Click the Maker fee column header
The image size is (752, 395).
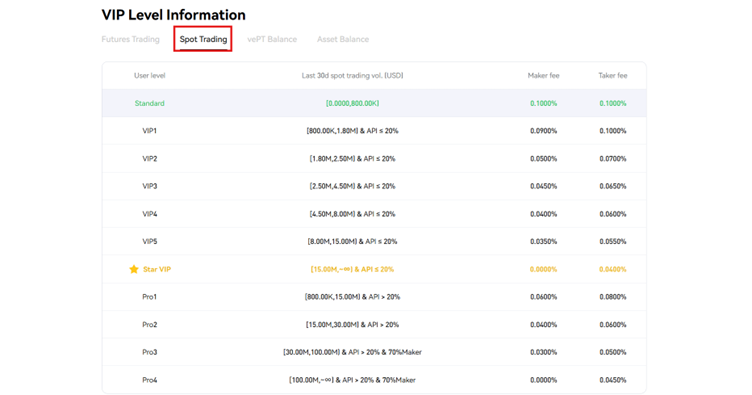pos(543,75)
